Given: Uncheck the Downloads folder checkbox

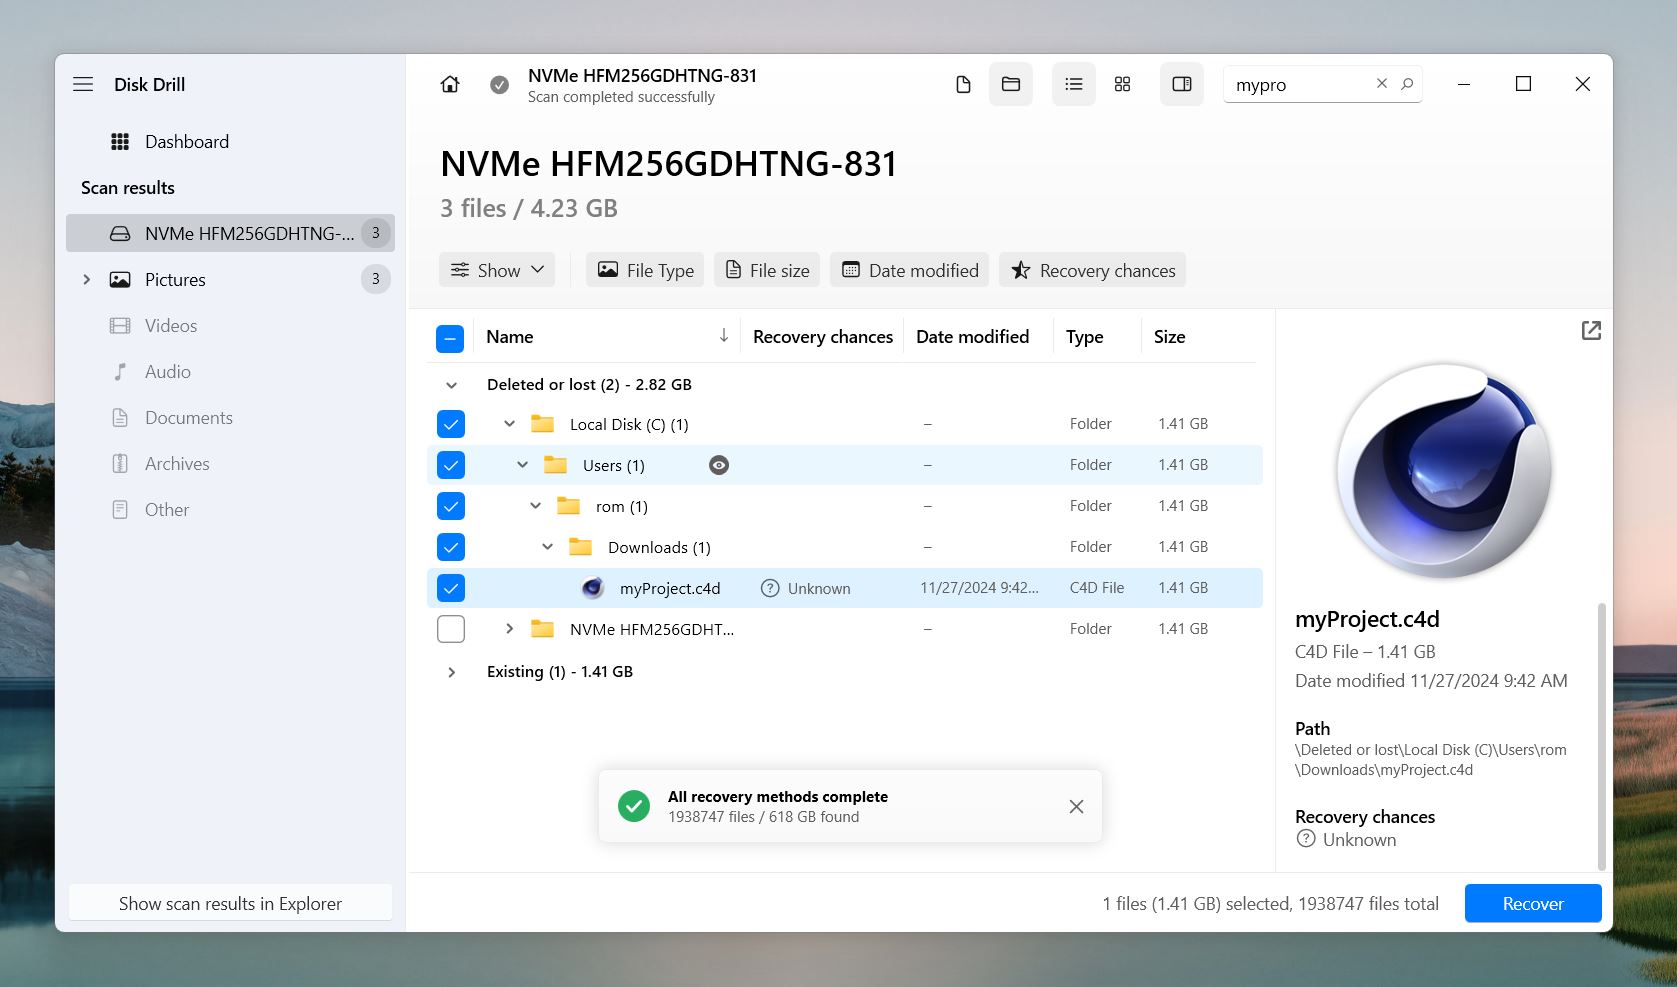Looking at the screenshot, I should click(451, 547).
